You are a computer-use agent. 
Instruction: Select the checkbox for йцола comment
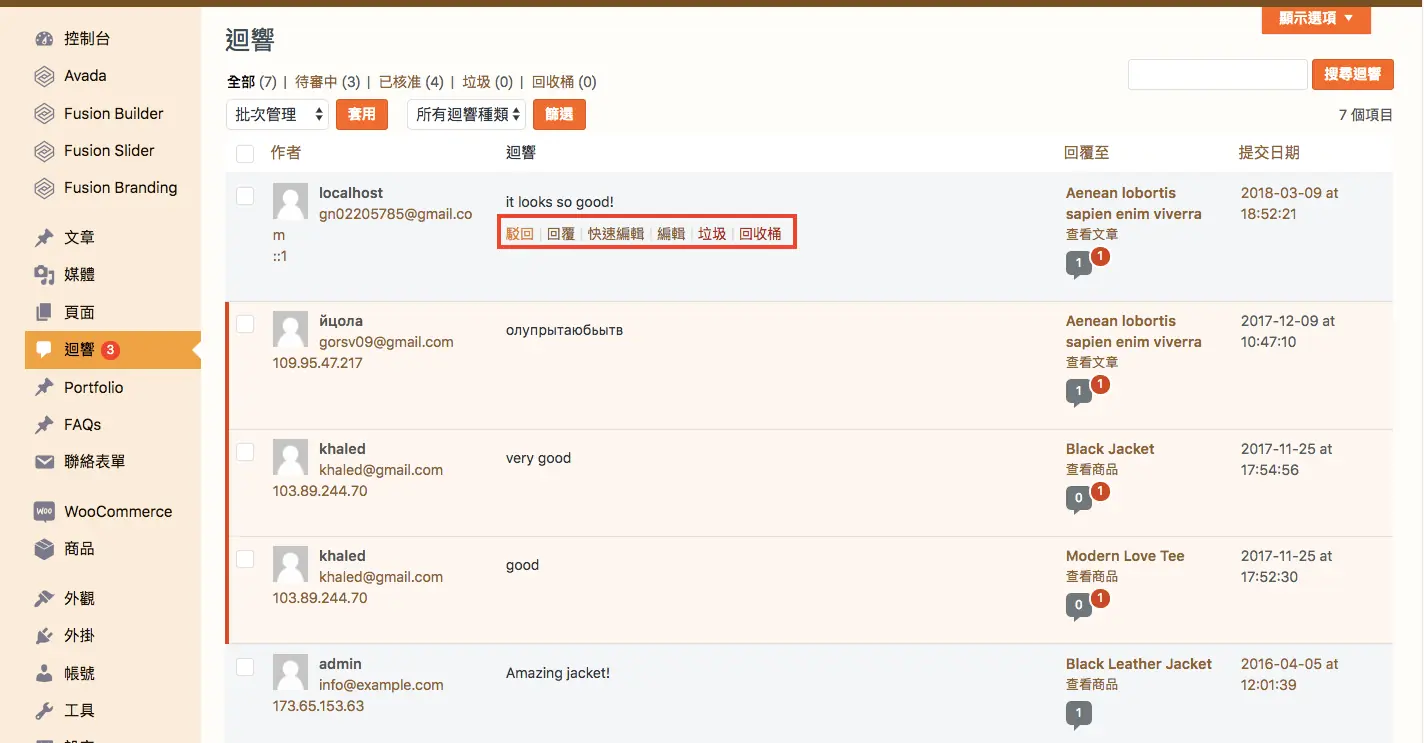tap(245, 324)
